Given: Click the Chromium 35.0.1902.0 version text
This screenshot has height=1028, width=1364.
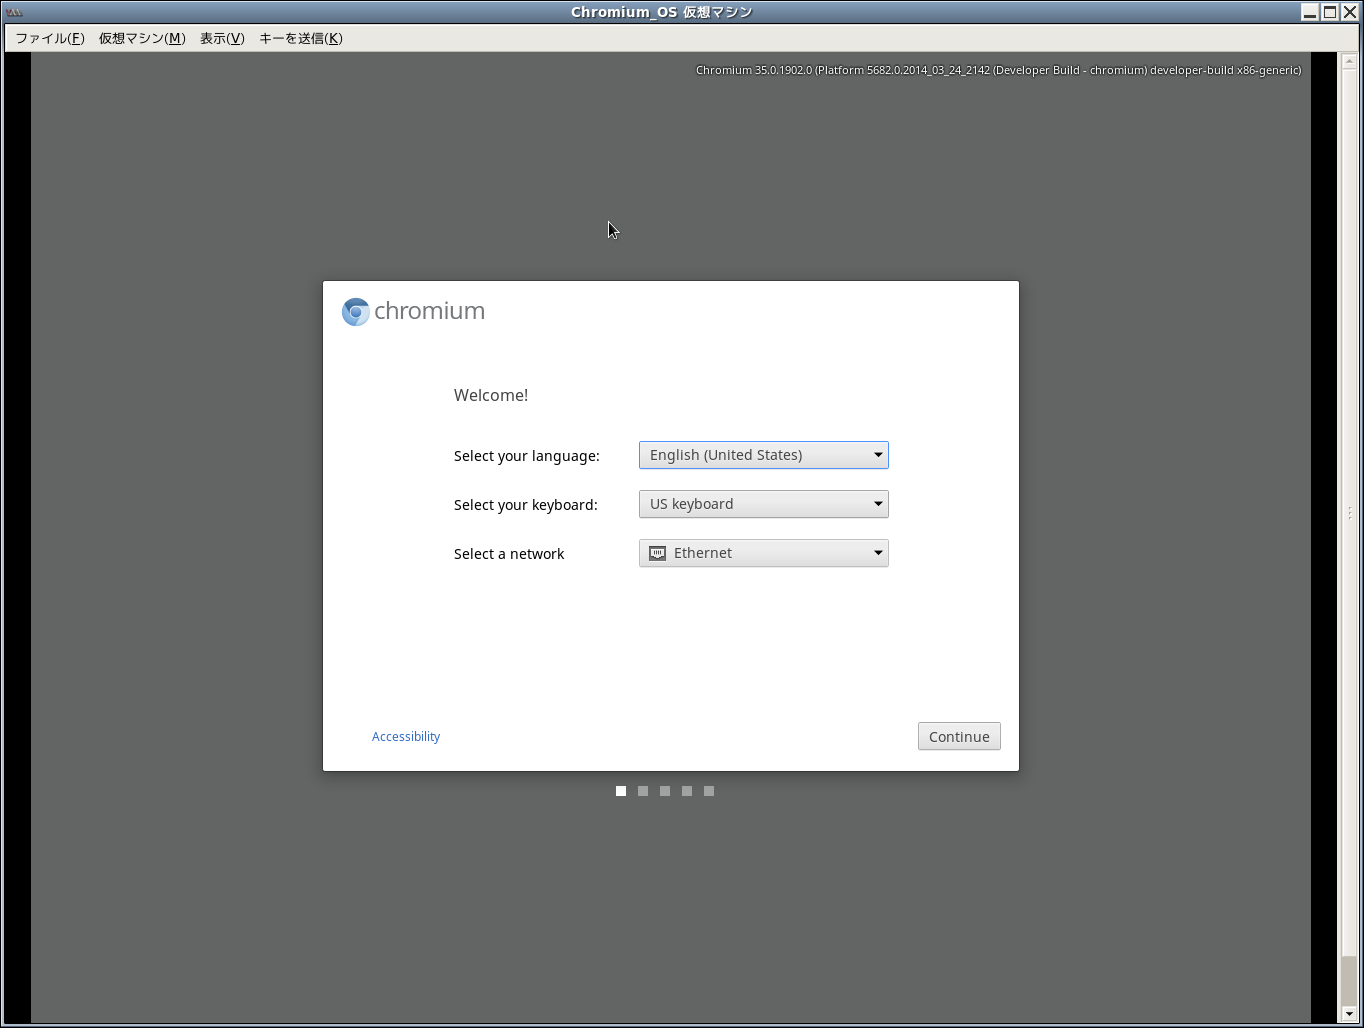Looking at the screenshot, I should click(999, 70).
